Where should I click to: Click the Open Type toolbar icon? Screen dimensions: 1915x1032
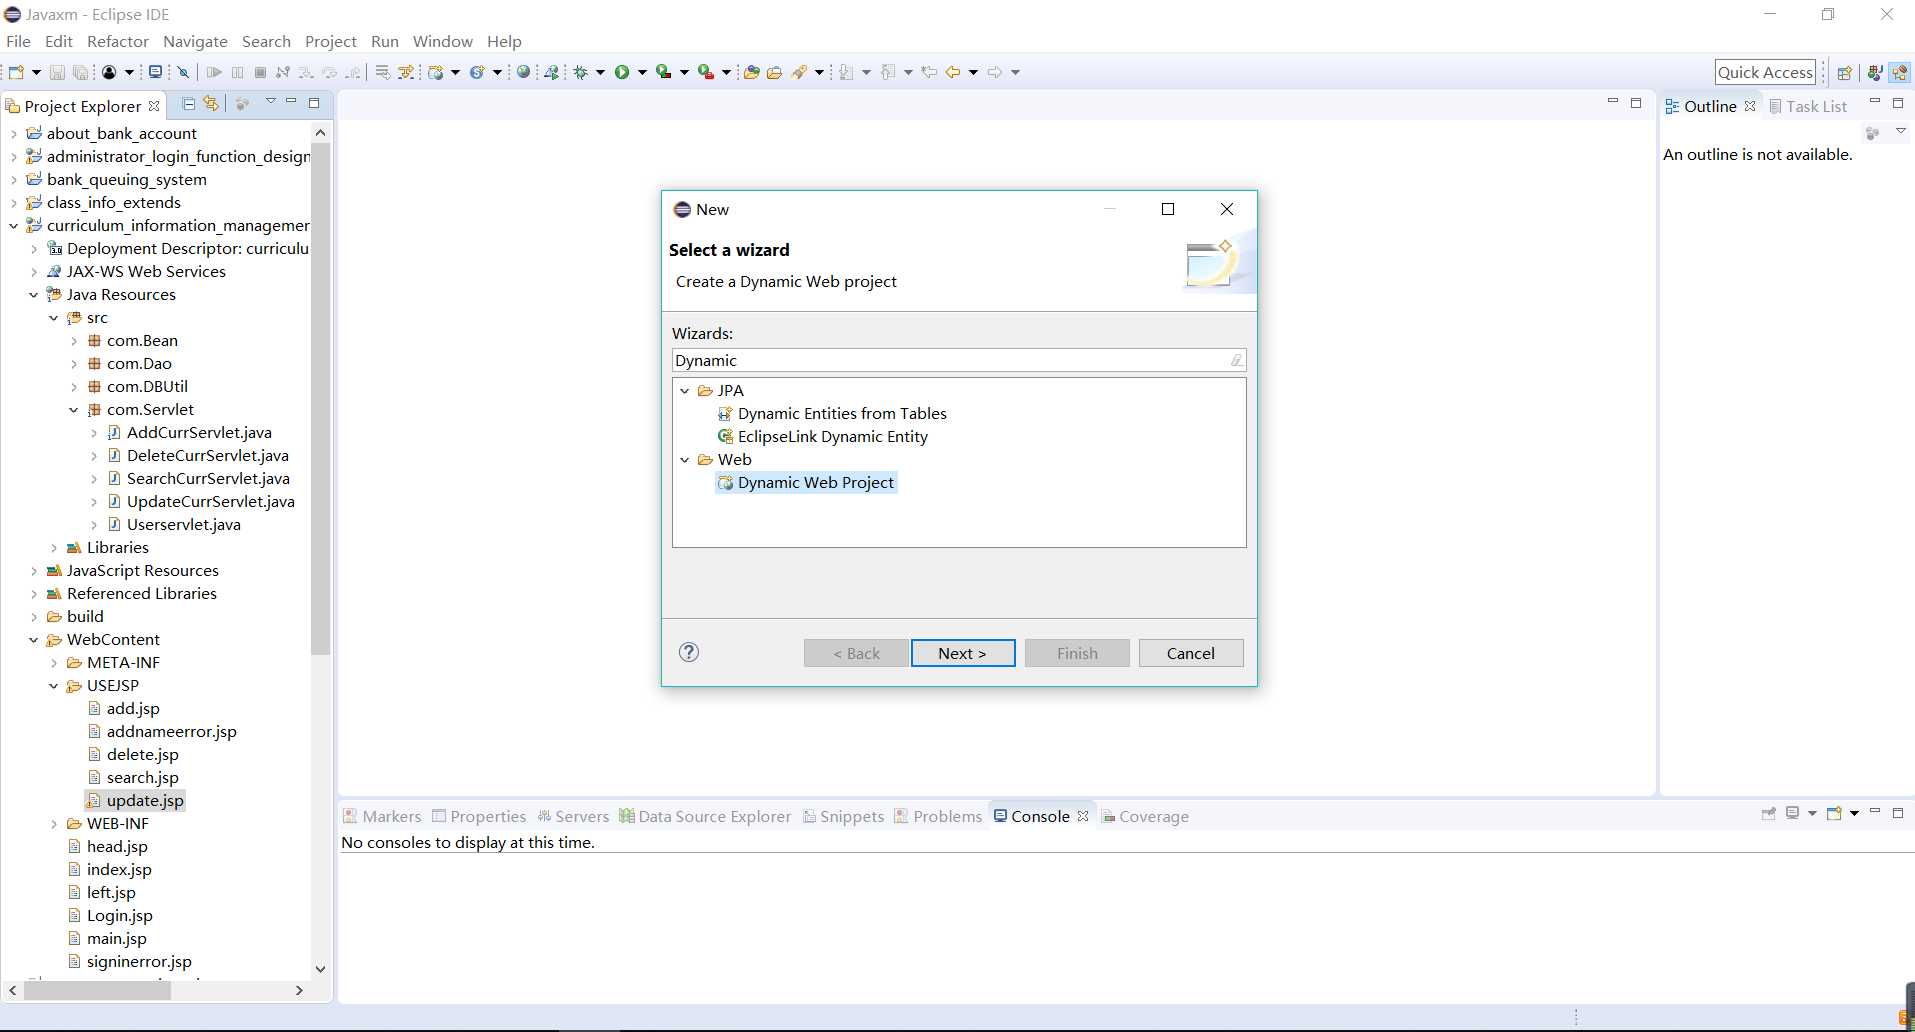[x=751, y=72]
